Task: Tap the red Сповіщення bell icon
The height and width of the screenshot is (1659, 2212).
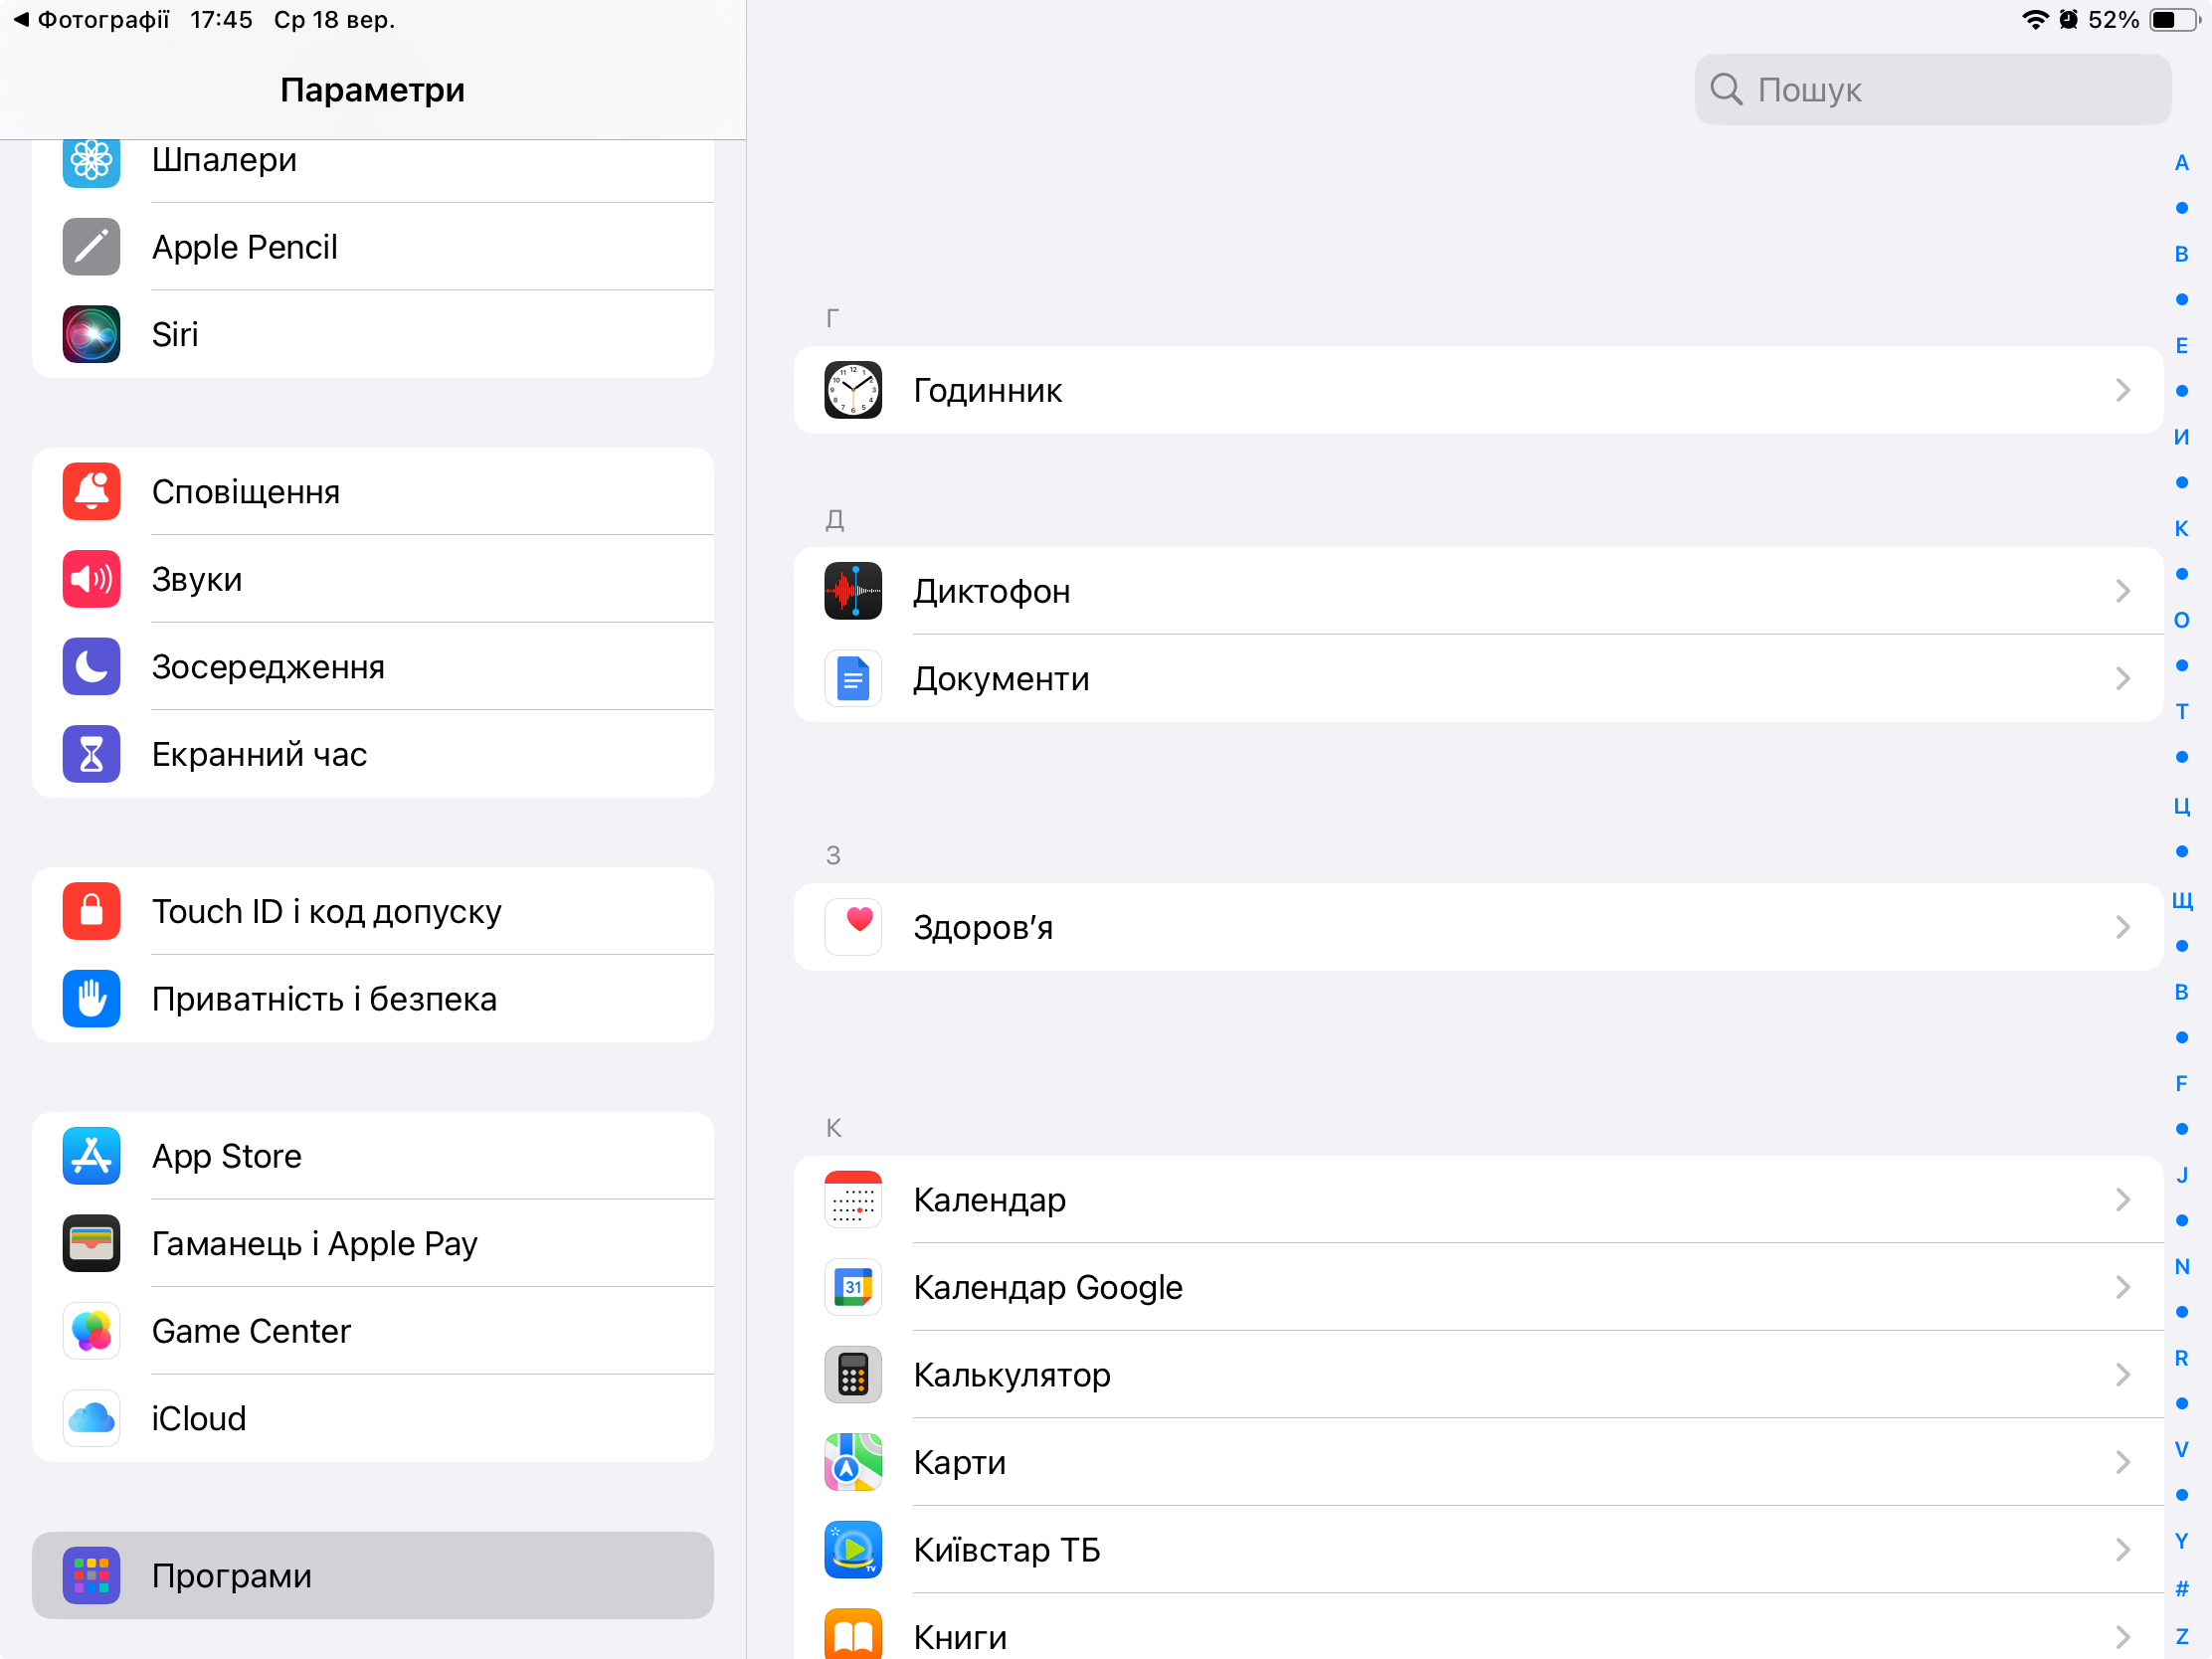Action: click(x=91, y=492)
